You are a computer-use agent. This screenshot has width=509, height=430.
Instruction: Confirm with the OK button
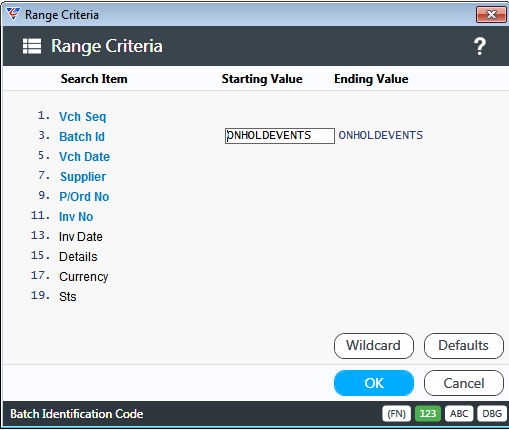(x=374, y=383)
